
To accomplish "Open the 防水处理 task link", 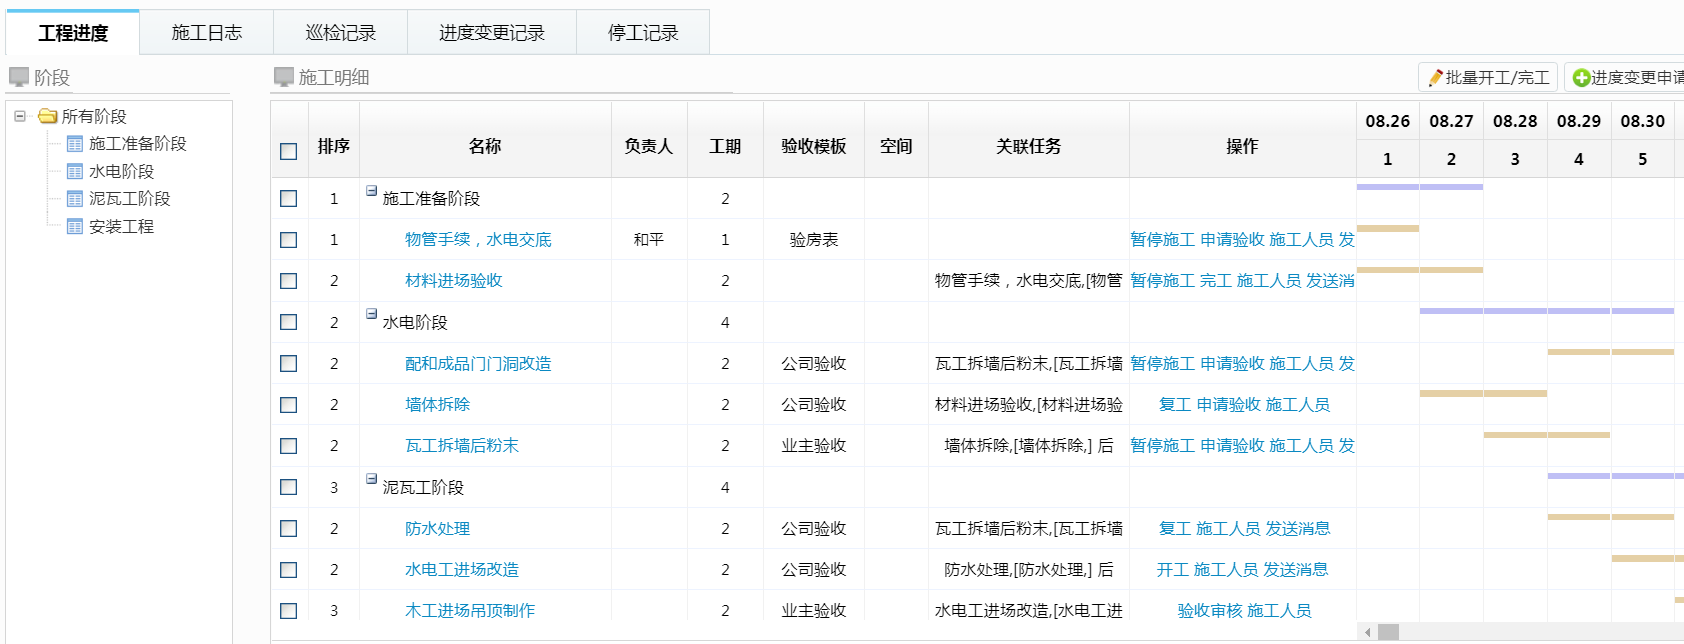I will tap(437, 528).
